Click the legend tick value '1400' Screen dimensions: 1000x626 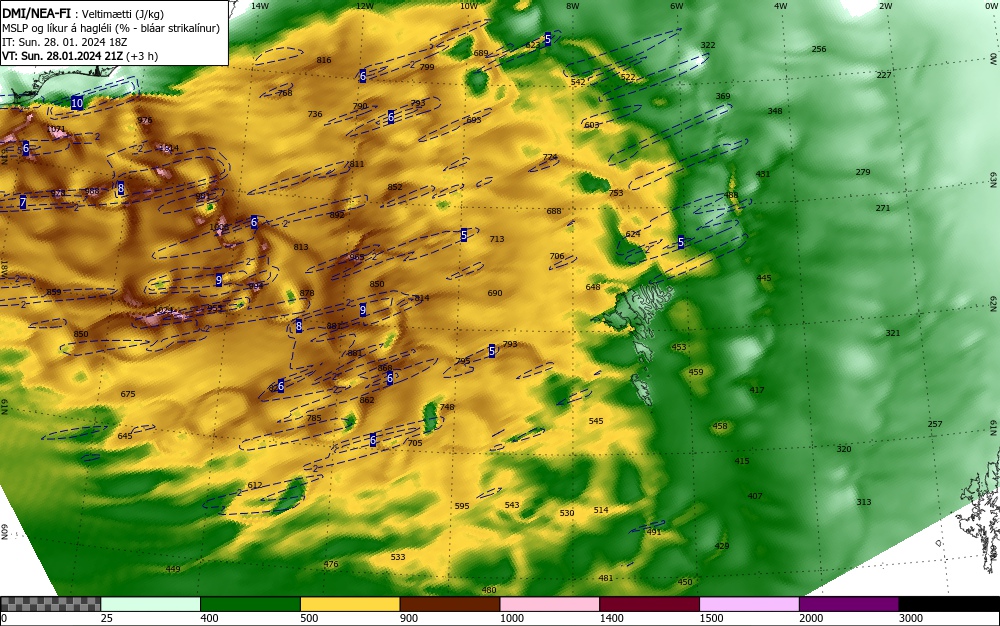tap(612, 618)
